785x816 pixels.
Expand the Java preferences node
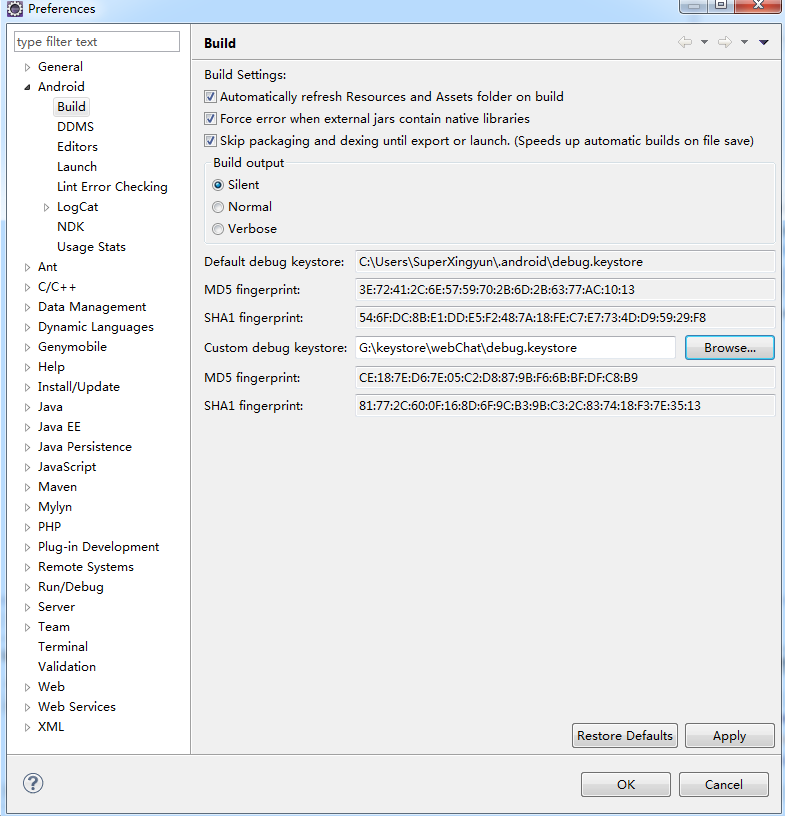(28, 407)
